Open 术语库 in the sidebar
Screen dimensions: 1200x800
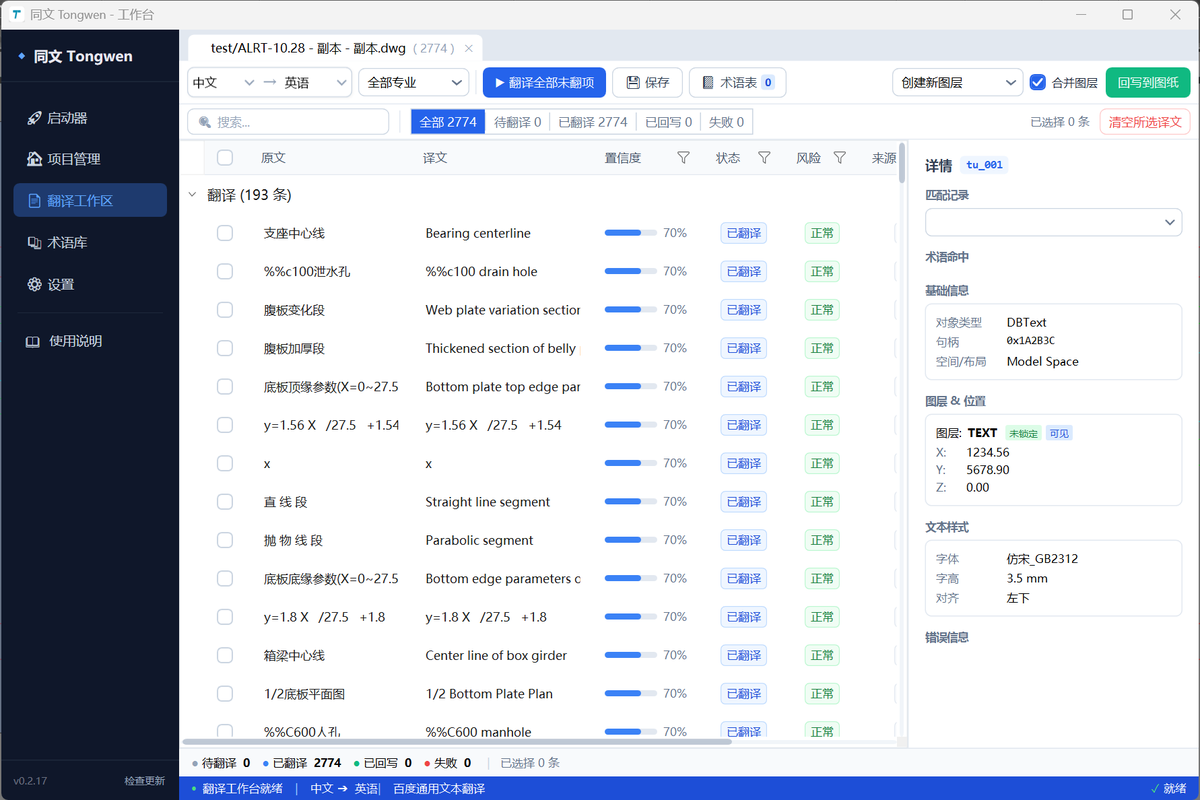pos(90,243)
